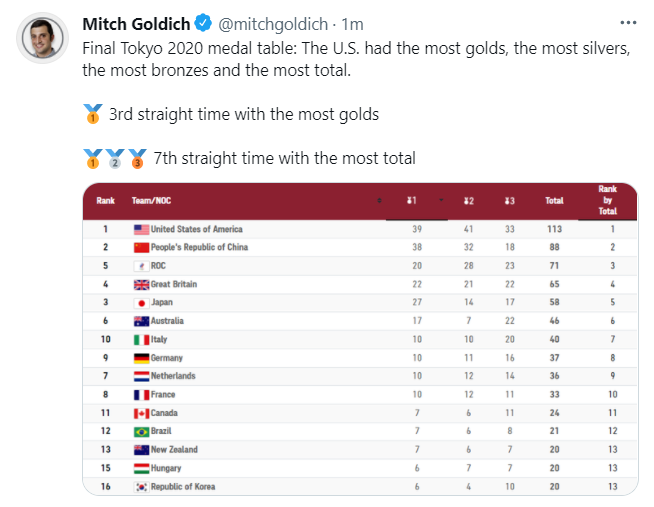Sort by gold medal column arrow
Screen dimensions: 654x507
point(441,201)
